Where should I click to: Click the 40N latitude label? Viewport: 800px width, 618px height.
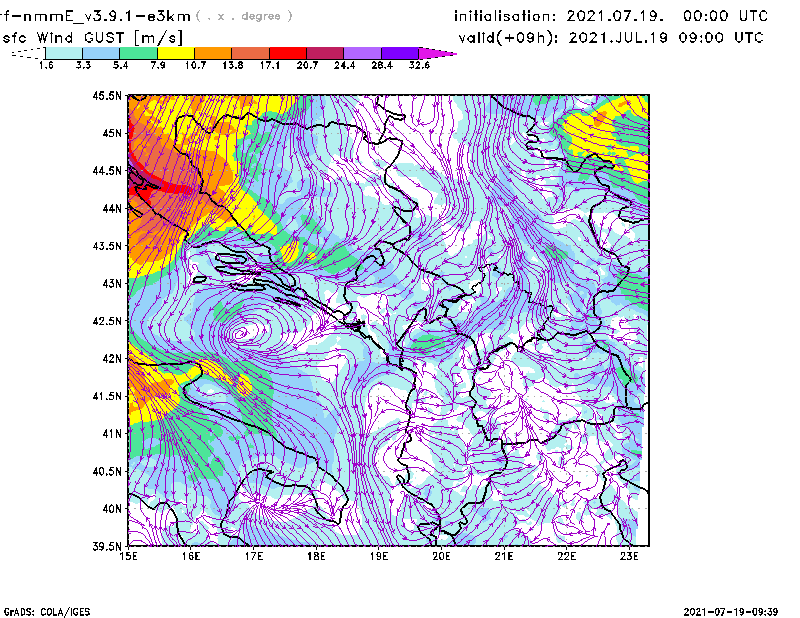[x=112, y=509]
